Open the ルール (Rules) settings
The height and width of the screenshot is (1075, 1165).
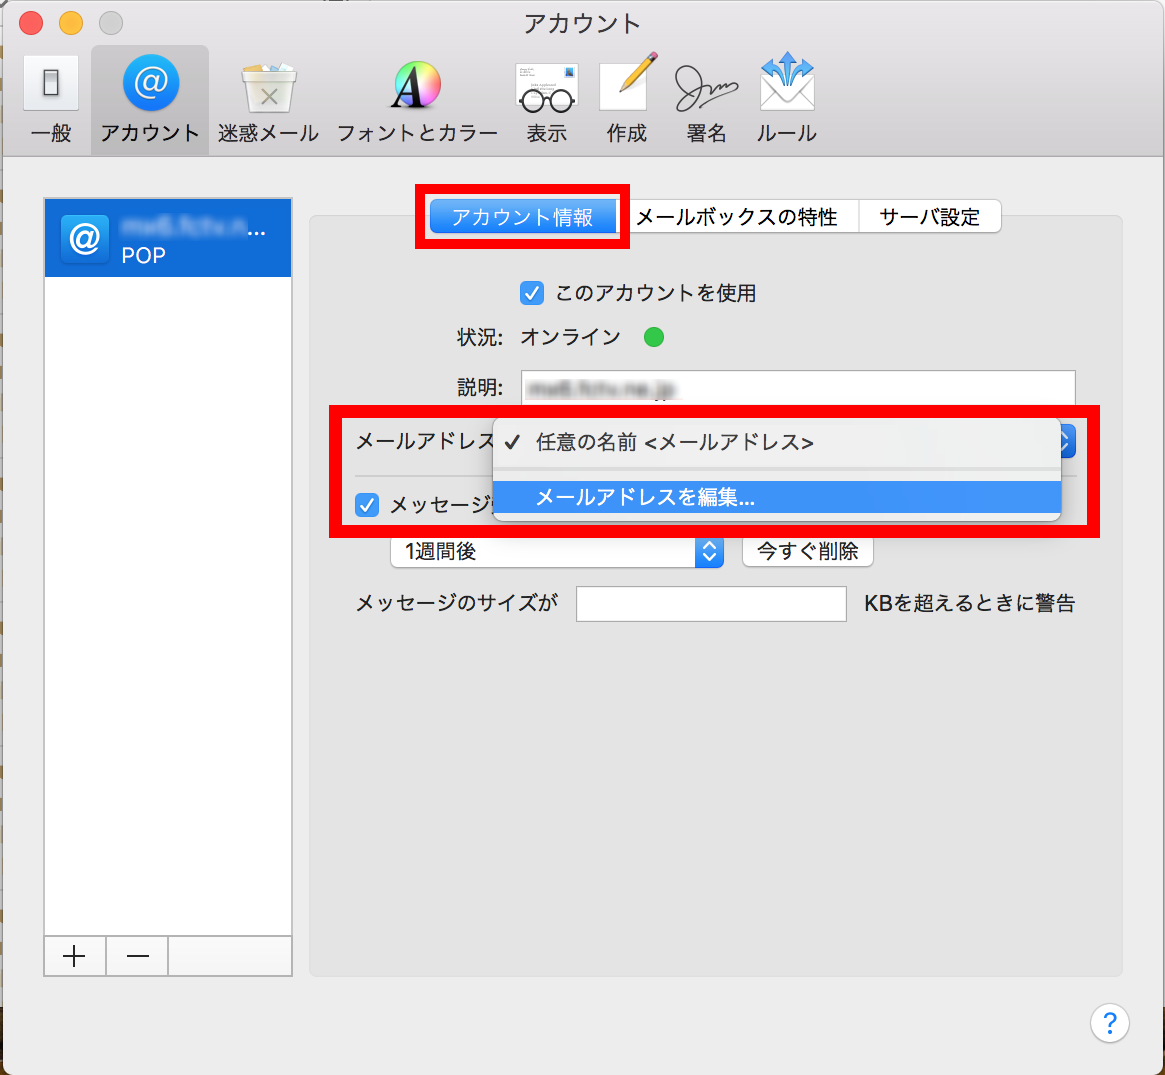pyautogui.click(x=786, y=95)
